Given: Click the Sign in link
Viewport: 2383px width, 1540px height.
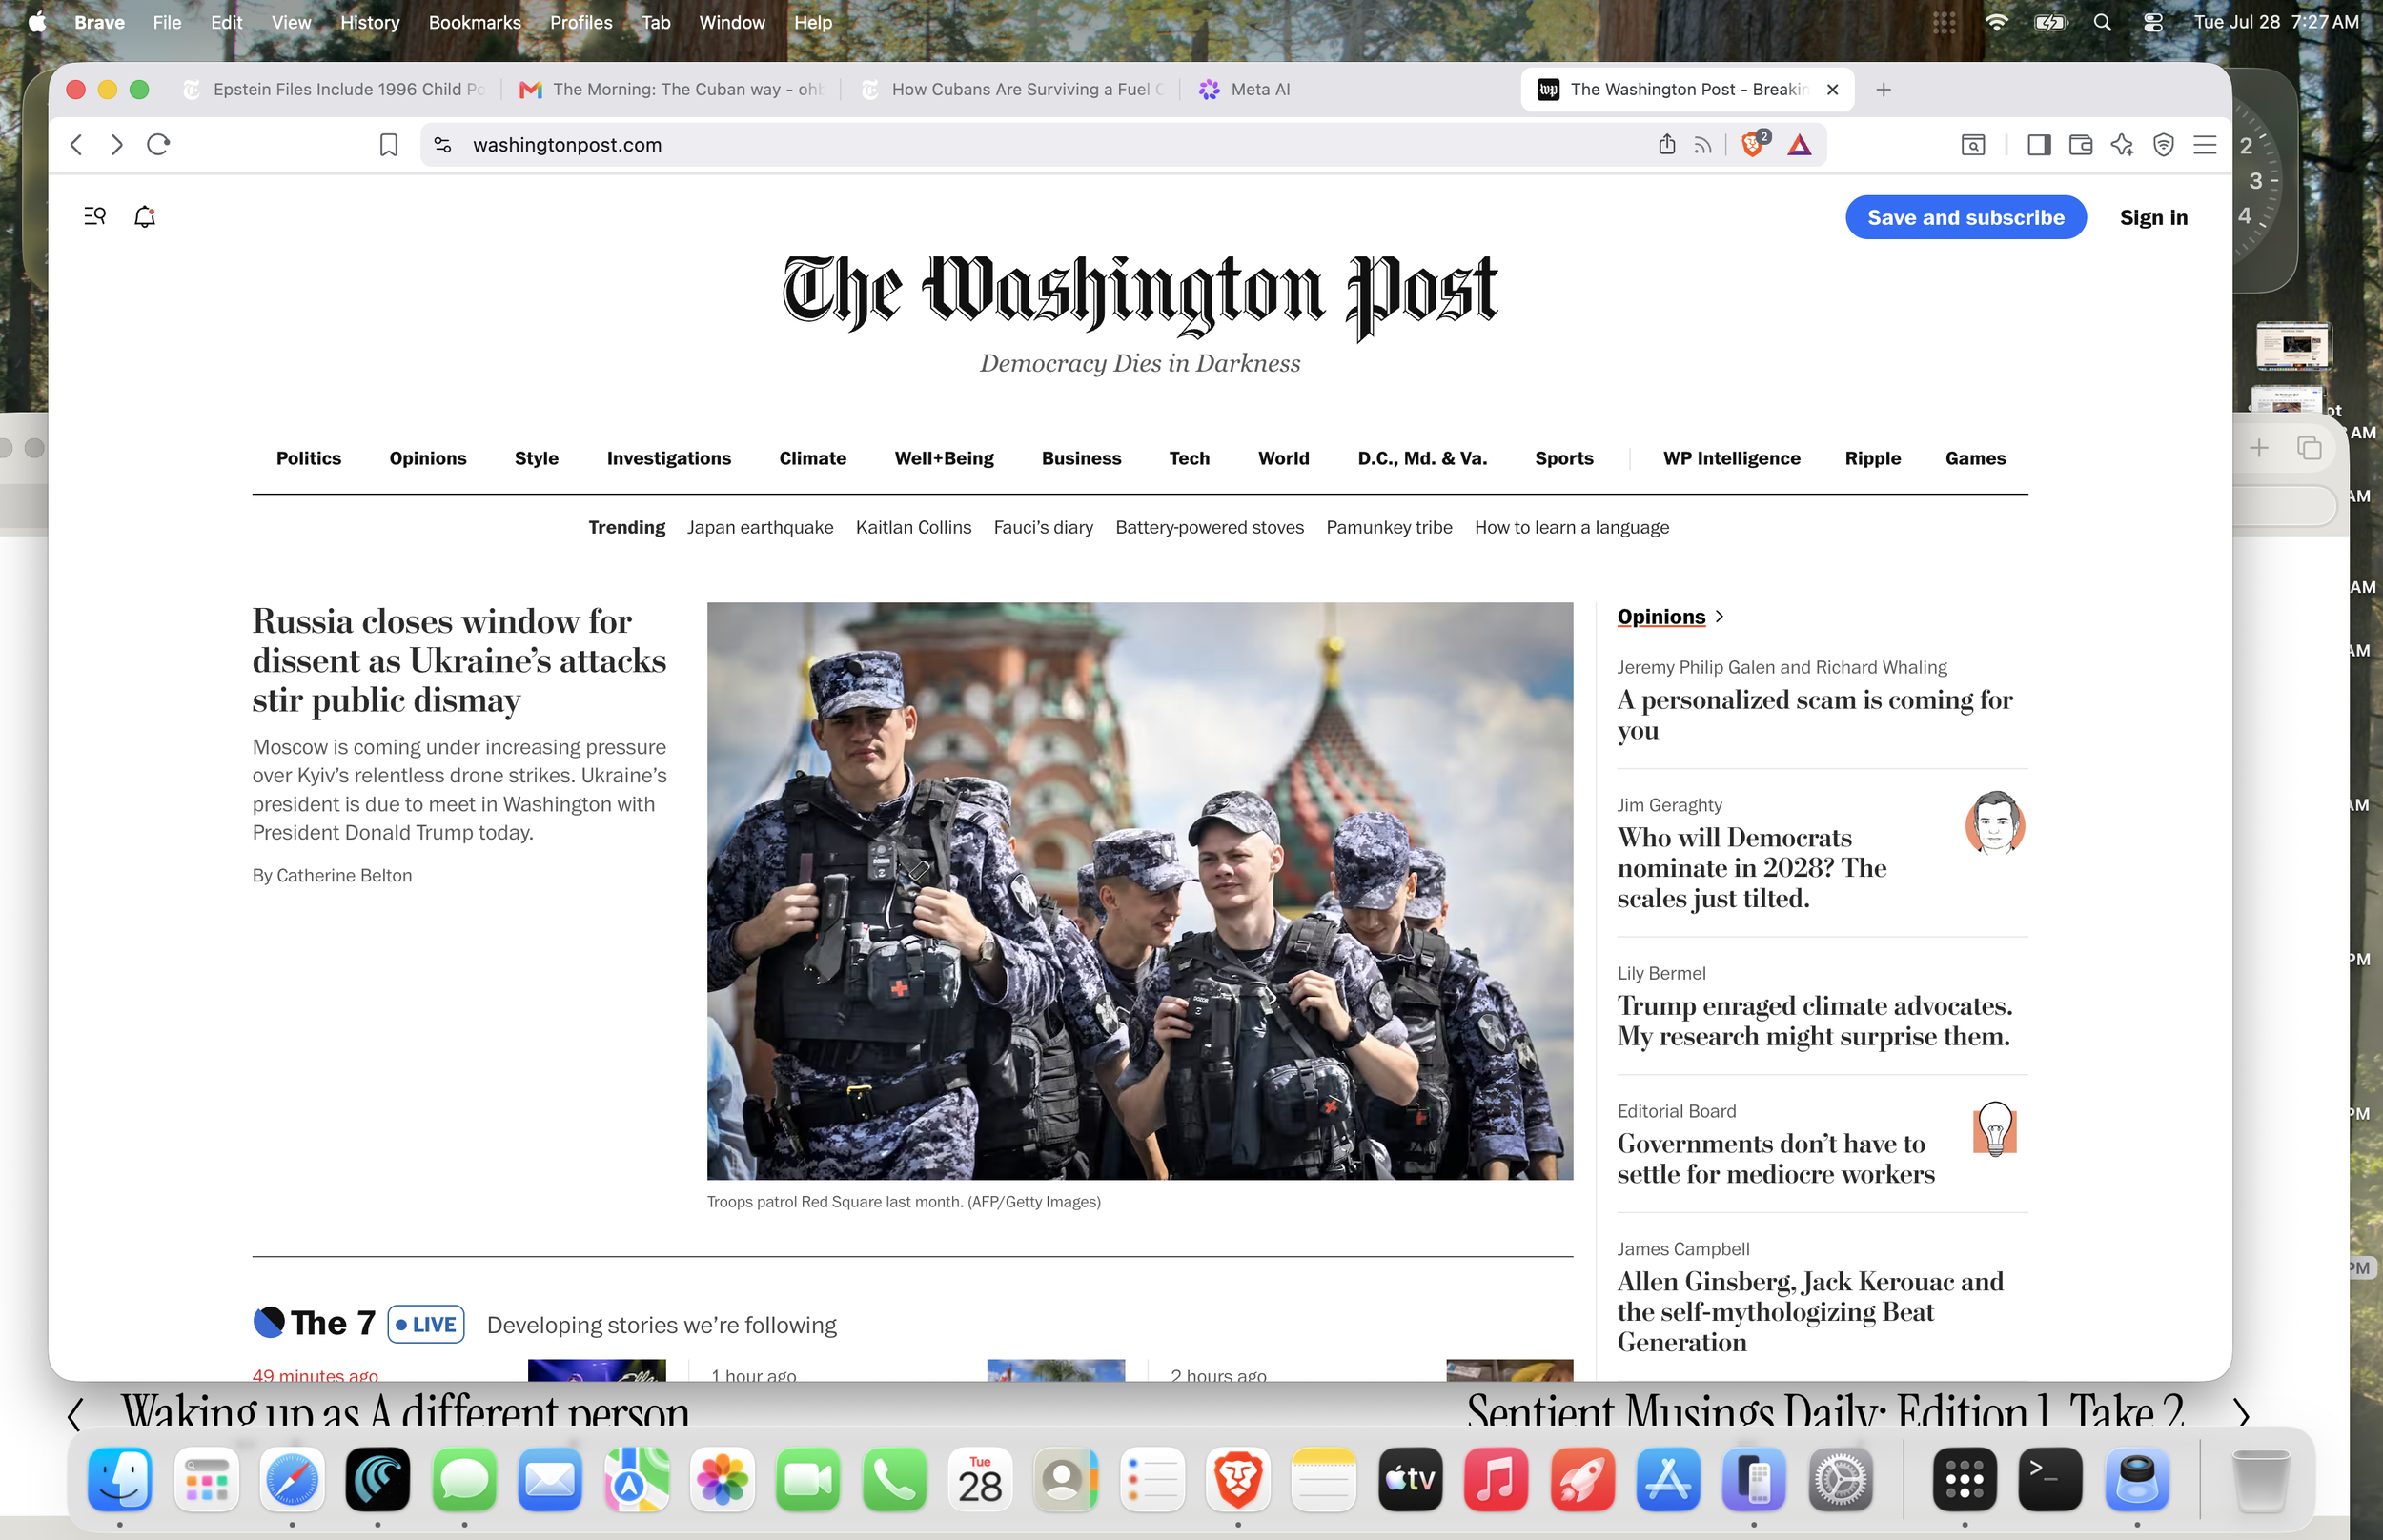Looking at the screenshot, I should click(2154, 217).
